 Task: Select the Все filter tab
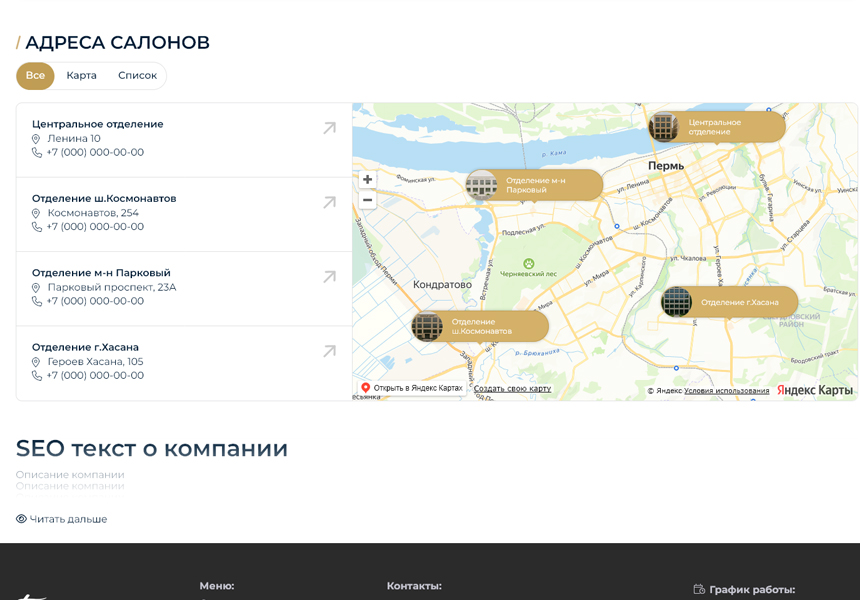[35, 76]
